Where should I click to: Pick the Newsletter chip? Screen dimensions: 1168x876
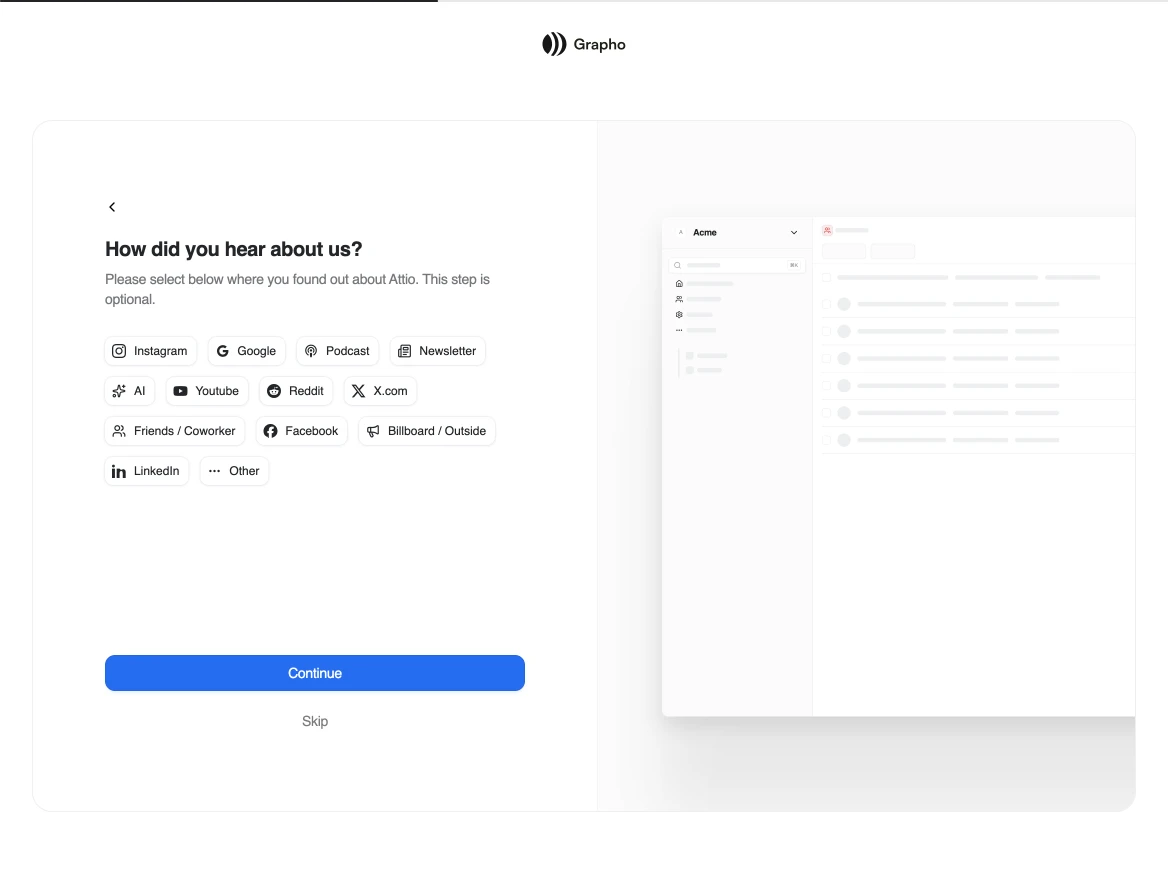(x=437, y=351)
